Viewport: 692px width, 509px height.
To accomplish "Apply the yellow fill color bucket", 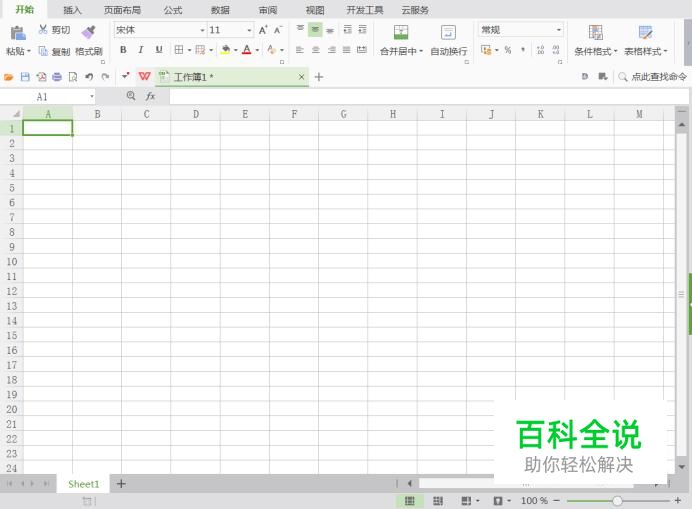I will [226, 50].
